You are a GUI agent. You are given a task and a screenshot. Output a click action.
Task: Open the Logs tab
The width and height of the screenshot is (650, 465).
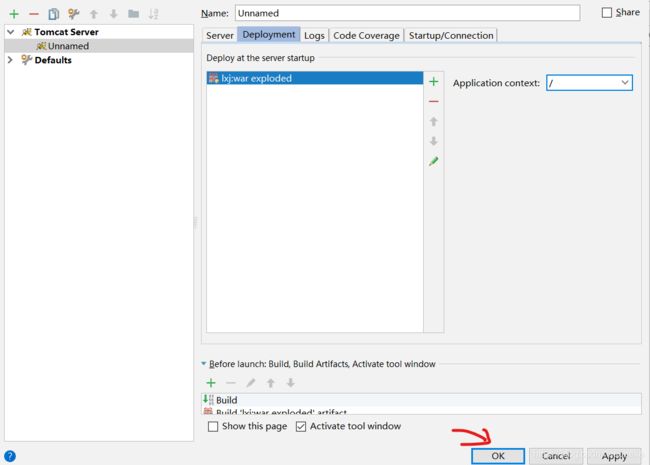click(x=314, y=36)
